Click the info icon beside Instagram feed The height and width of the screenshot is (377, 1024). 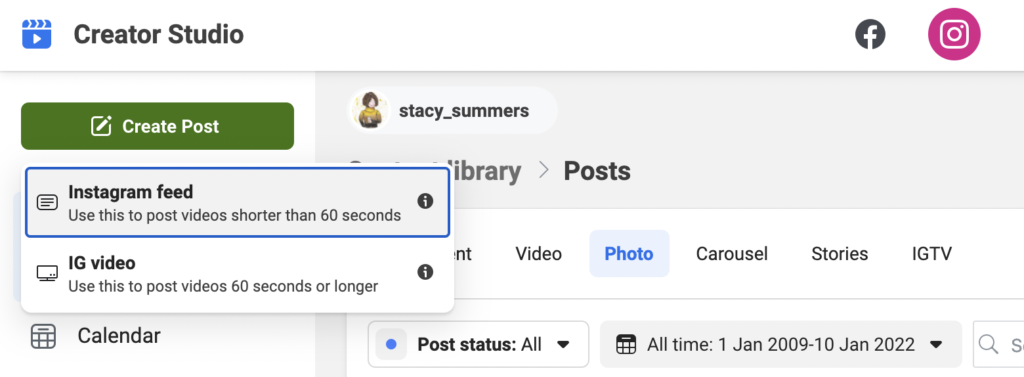425,201
